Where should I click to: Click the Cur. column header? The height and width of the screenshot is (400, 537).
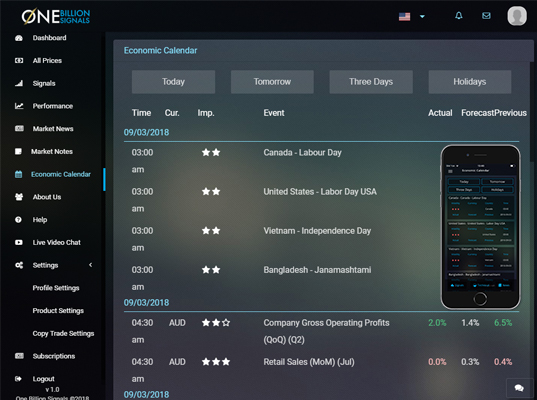[x=172, y=113]
